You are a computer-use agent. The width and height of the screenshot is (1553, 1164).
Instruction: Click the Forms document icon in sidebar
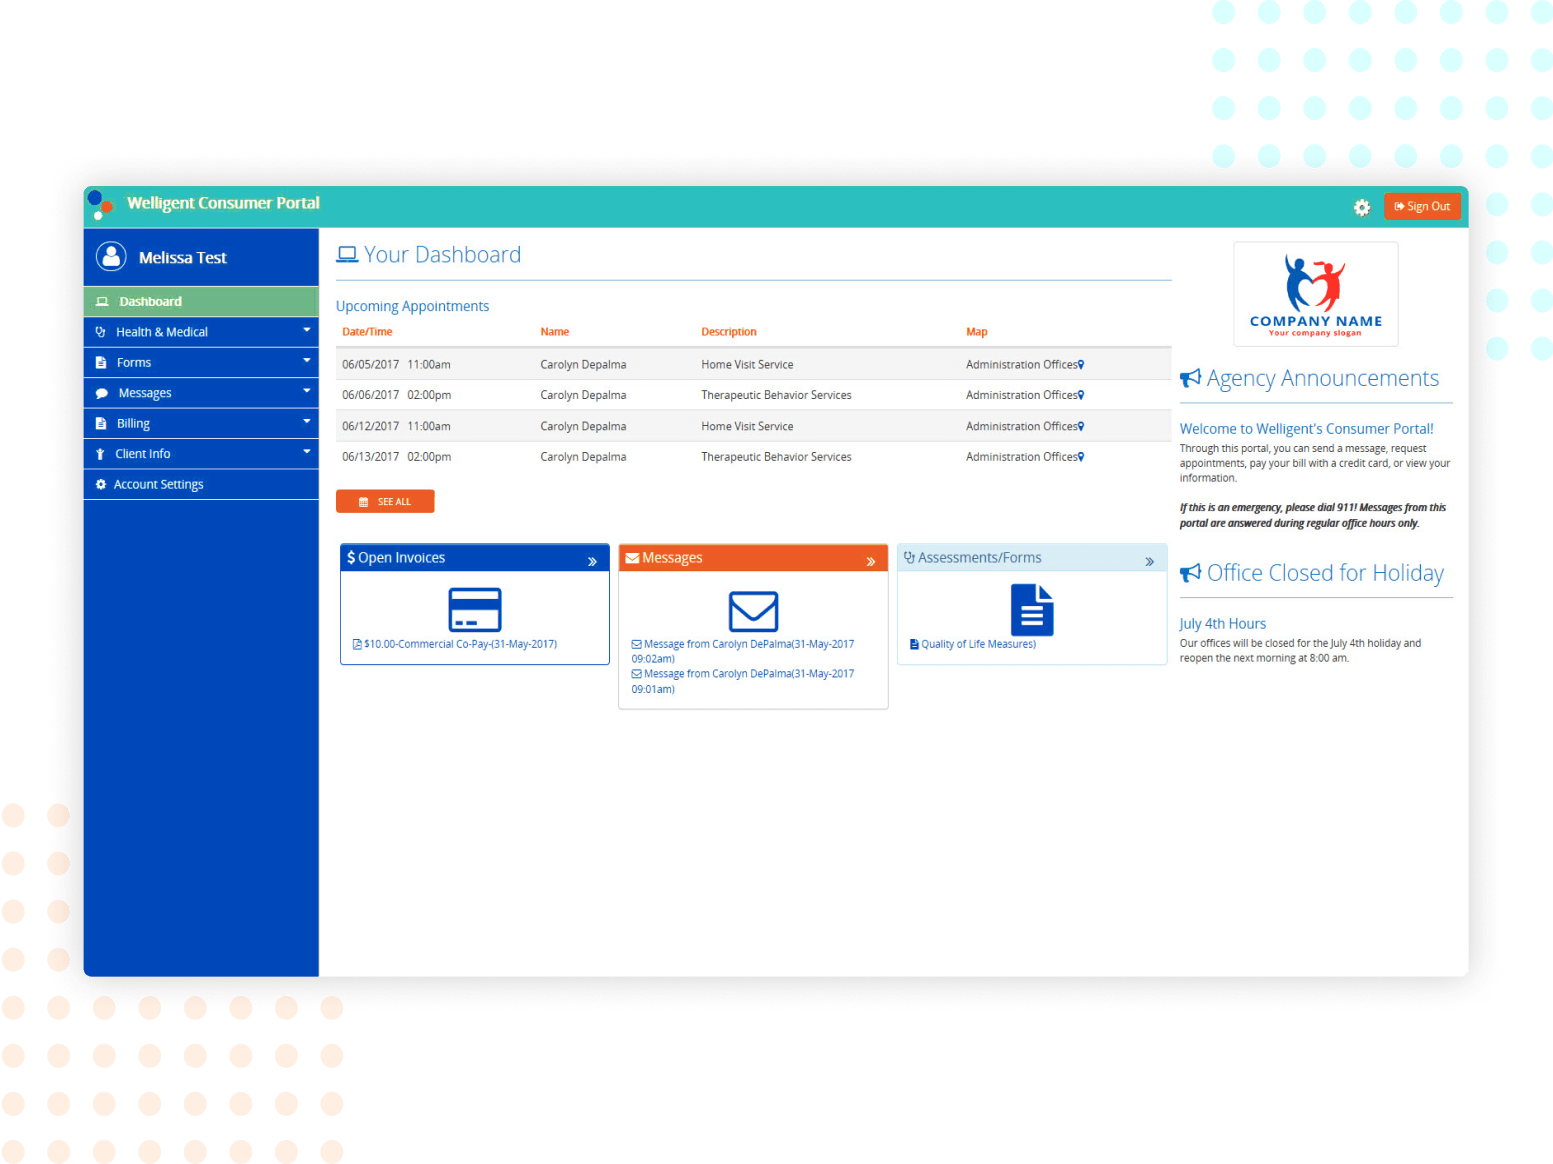click(100, 363)
